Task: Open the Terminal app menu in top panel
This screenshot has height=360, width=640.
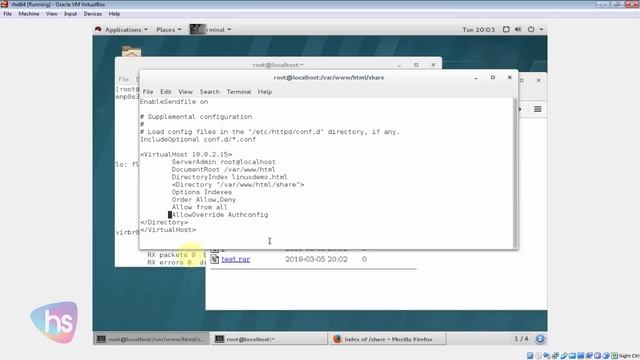Action: (x=211, y=29)
